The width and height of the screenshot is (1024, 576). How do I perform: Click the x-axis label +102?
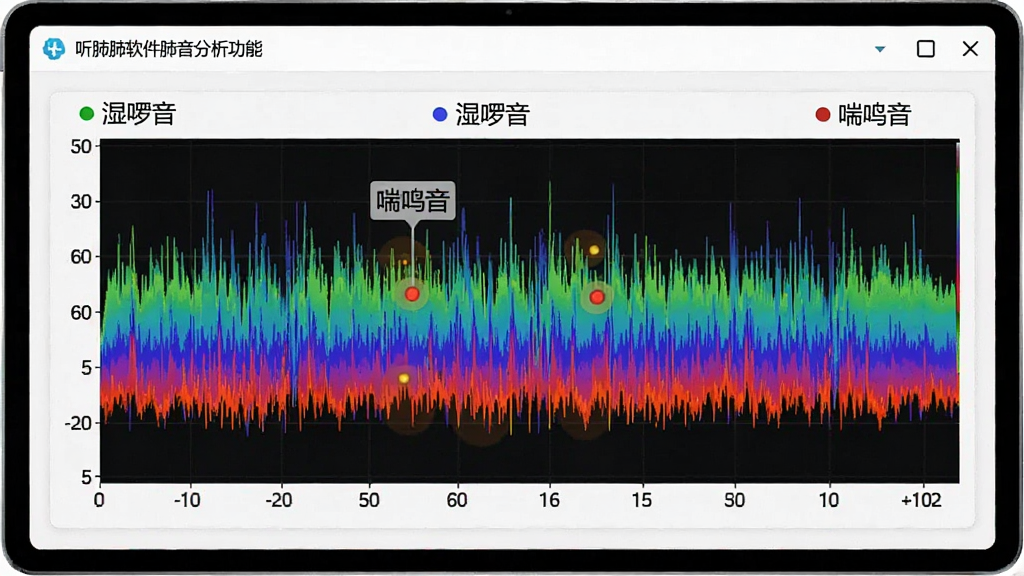[921, 500]
